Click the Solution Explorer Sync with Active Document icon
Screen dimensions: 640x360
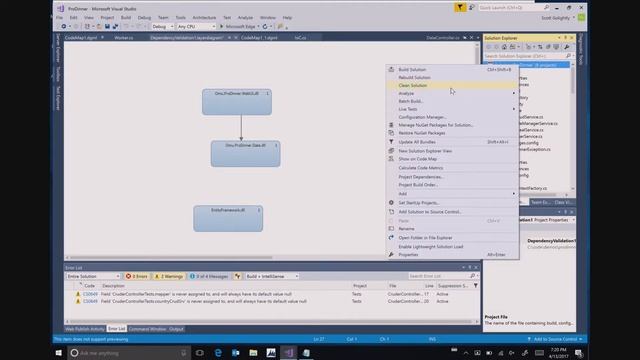click(540, 47)
